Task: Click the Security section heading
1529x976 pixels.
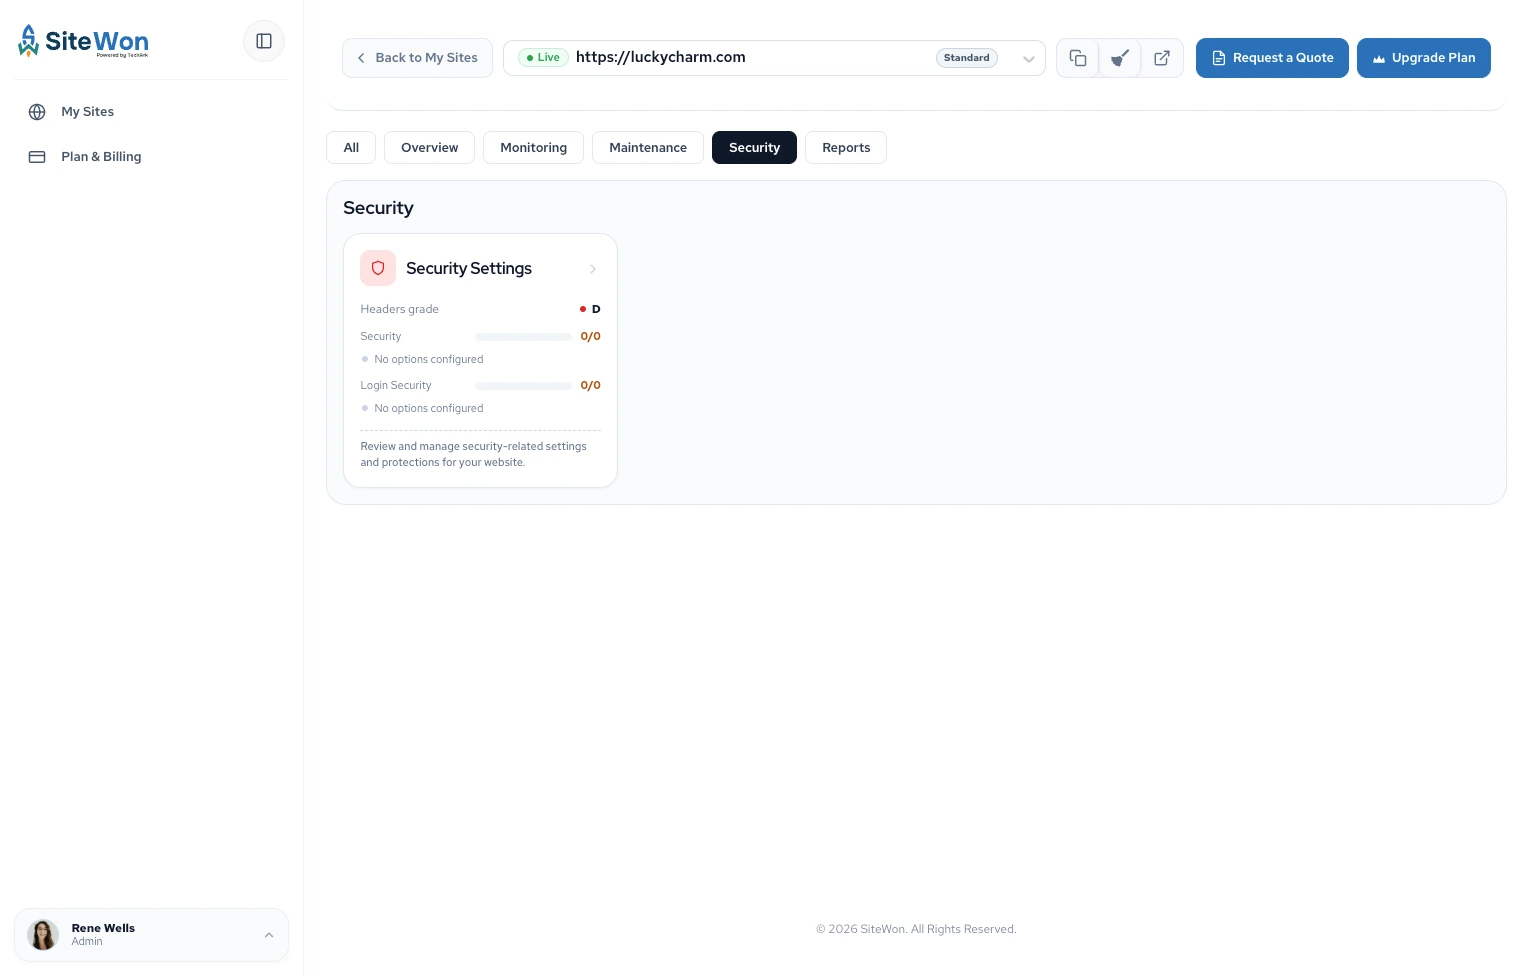Action: point(378,208)
